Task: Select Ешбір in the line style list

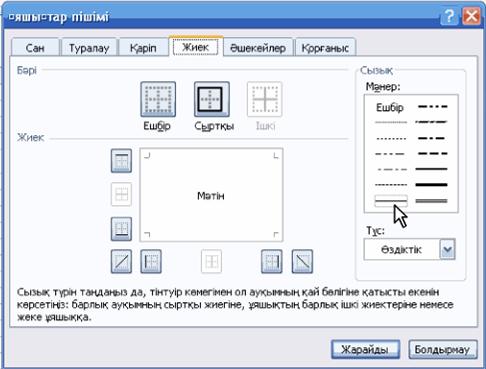Action: (x=390, y=107)
